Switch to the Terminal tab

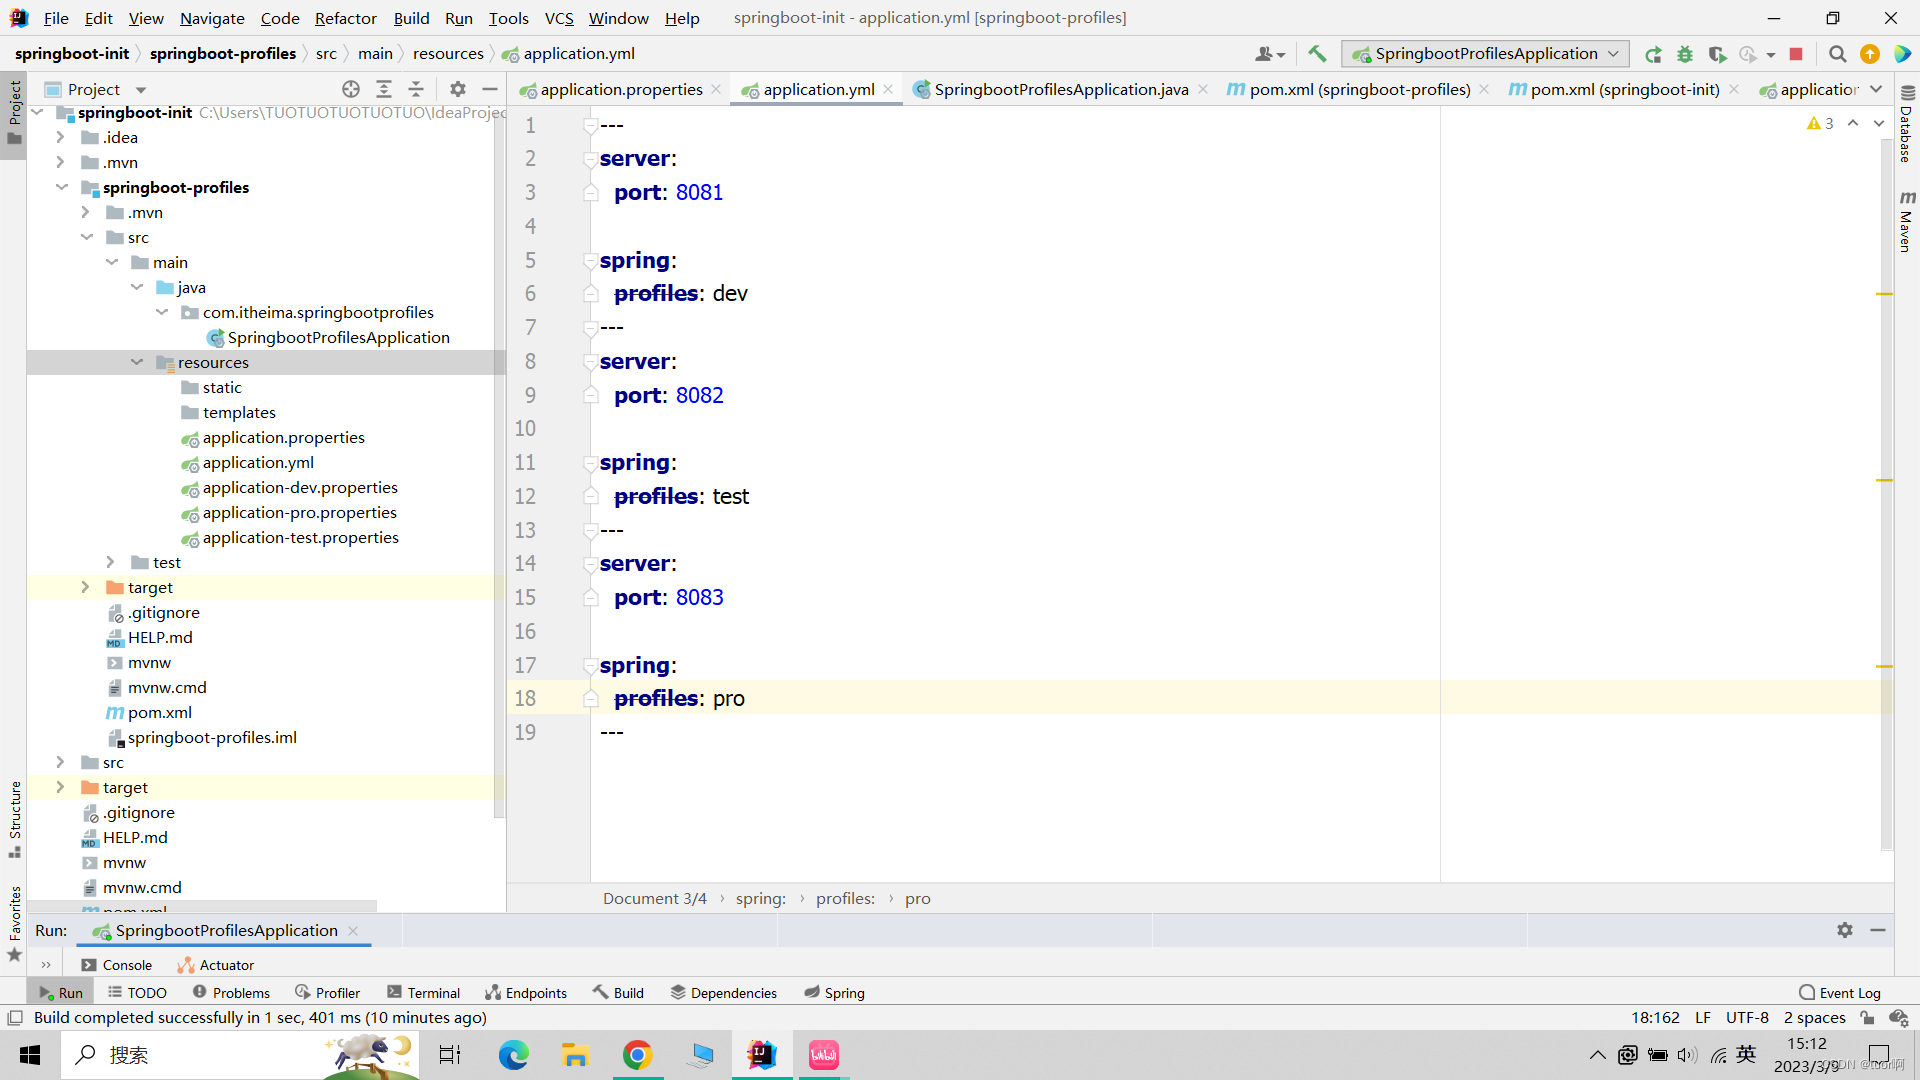pos(423,992)
